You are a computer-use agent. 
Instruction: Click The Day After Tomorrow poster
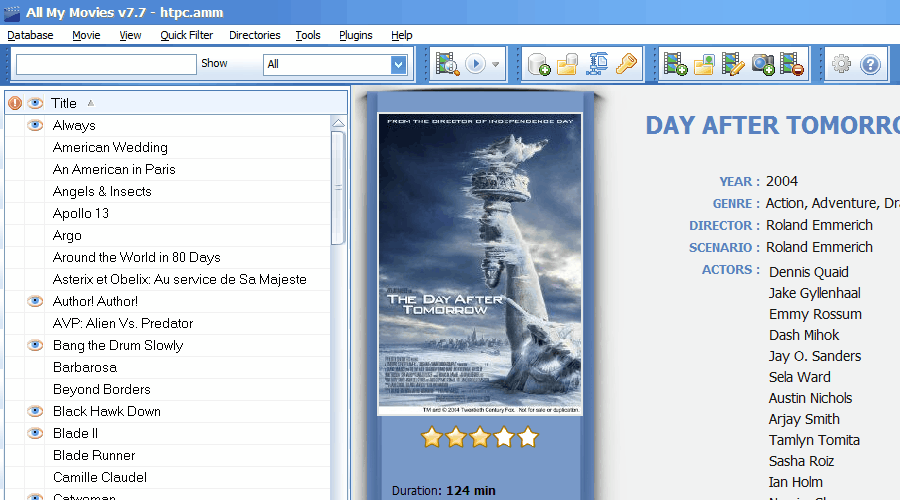point(480,264)
